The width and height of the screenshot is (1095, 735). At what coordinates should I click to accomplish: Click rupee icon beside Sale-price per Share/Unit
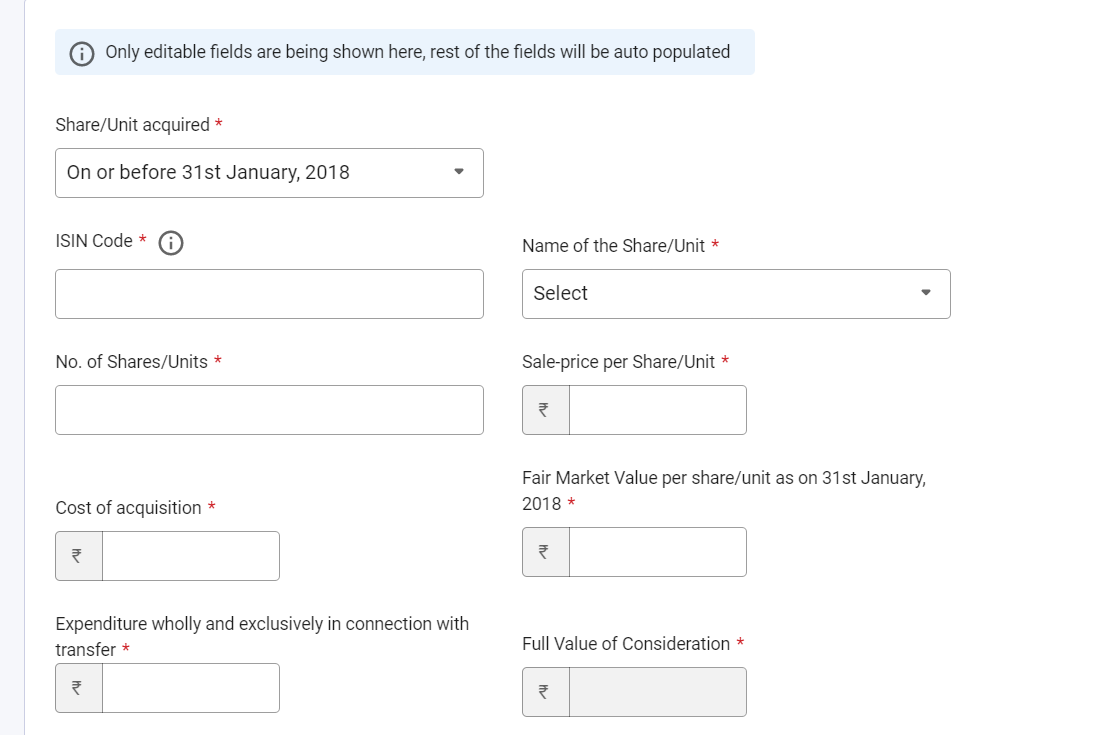tap(545, 410)
